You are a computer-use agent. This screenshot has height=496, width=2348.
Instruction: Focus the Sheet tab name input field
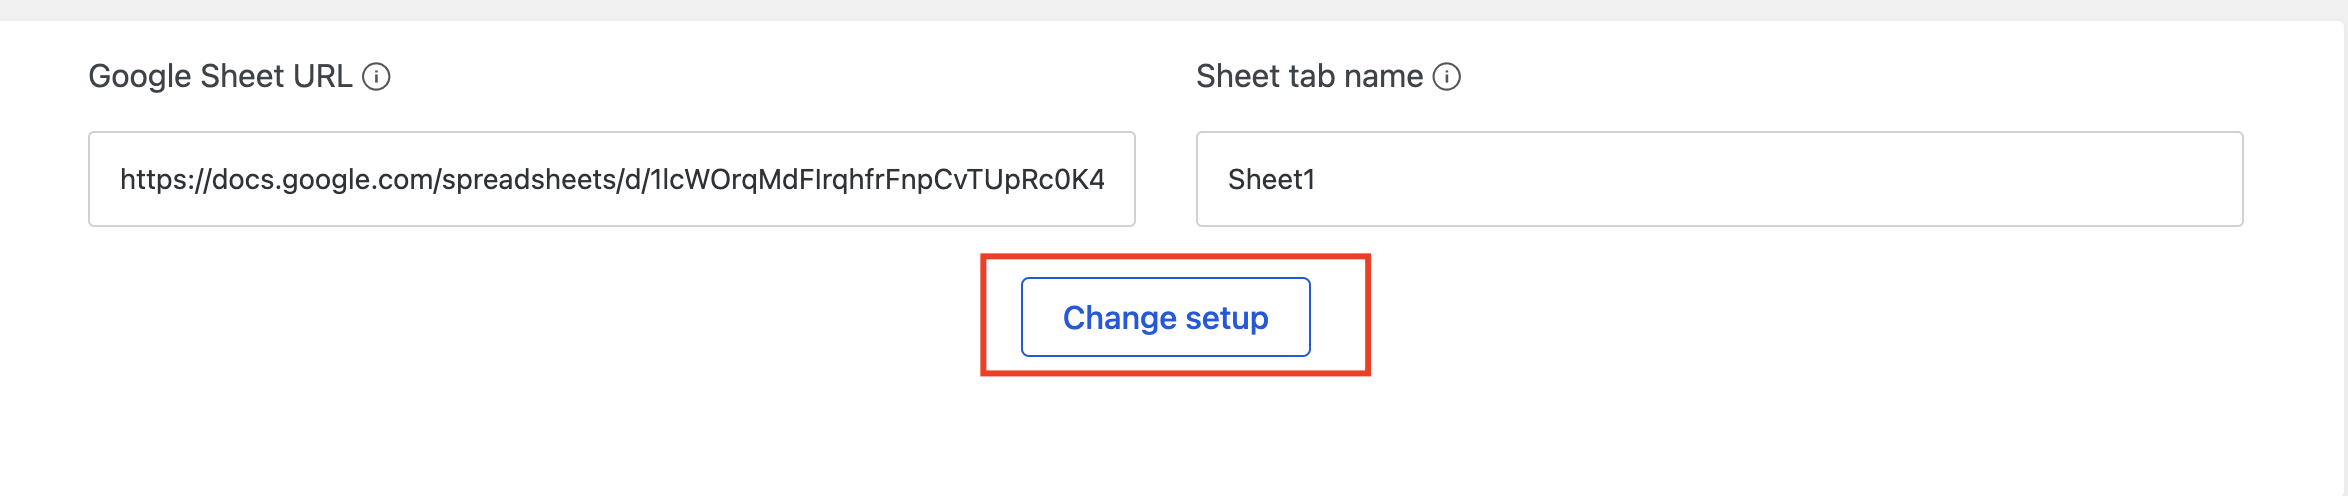pyautogui.click(x=1719, y=179)
